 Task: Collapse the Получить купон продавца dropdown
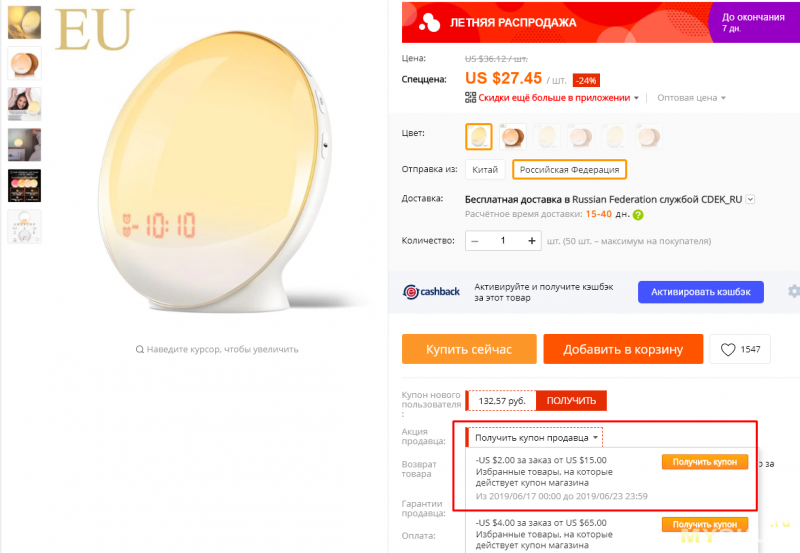point(535,438)
